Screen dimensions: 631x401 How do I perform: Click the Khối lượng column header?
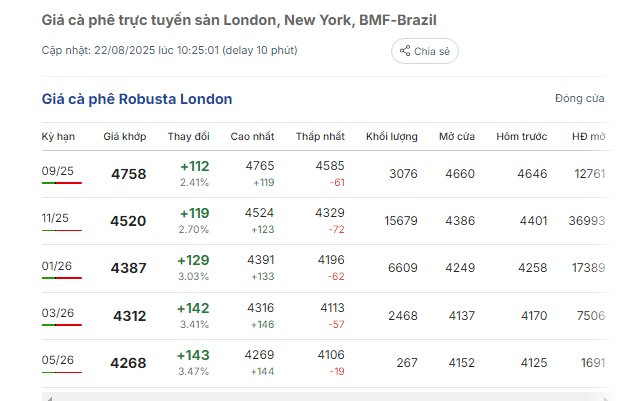tap(391, 136)
